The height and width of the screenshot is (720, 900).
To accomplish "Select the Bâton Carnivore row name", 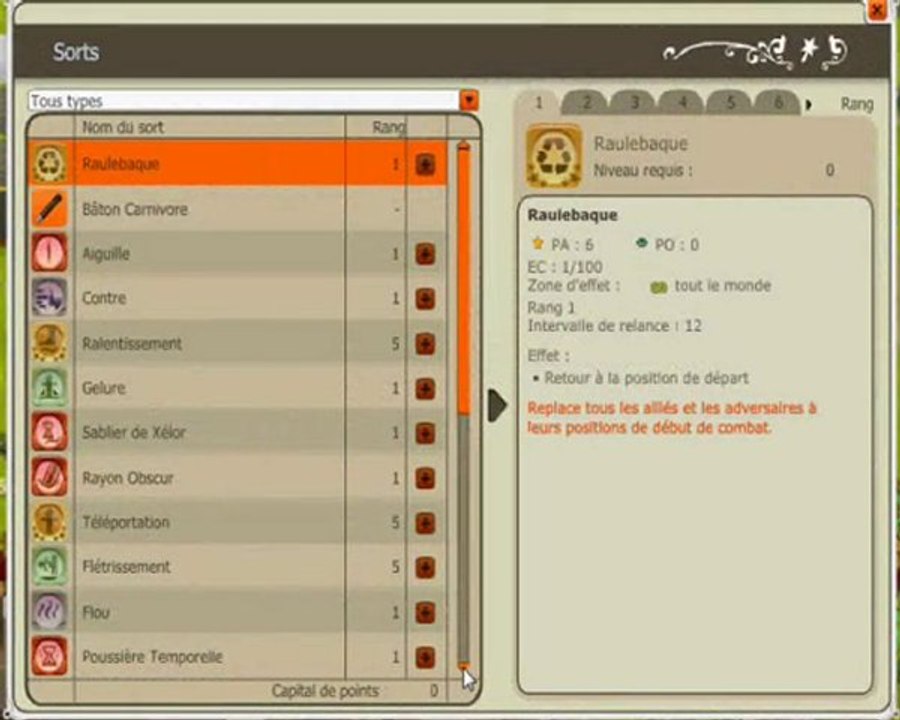I will pyautogui.click(x=135, y=210).
